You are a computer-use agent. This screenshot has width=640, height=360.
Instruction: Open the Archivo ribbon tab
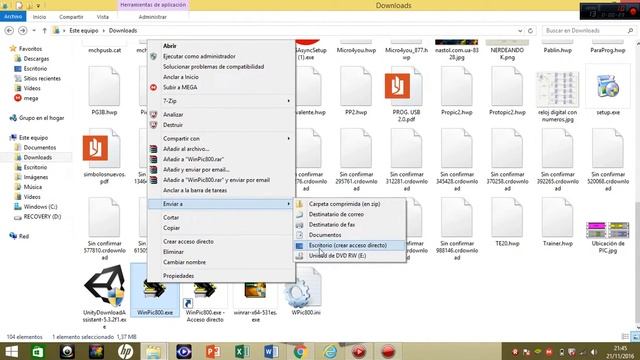(x=13, y=16)
